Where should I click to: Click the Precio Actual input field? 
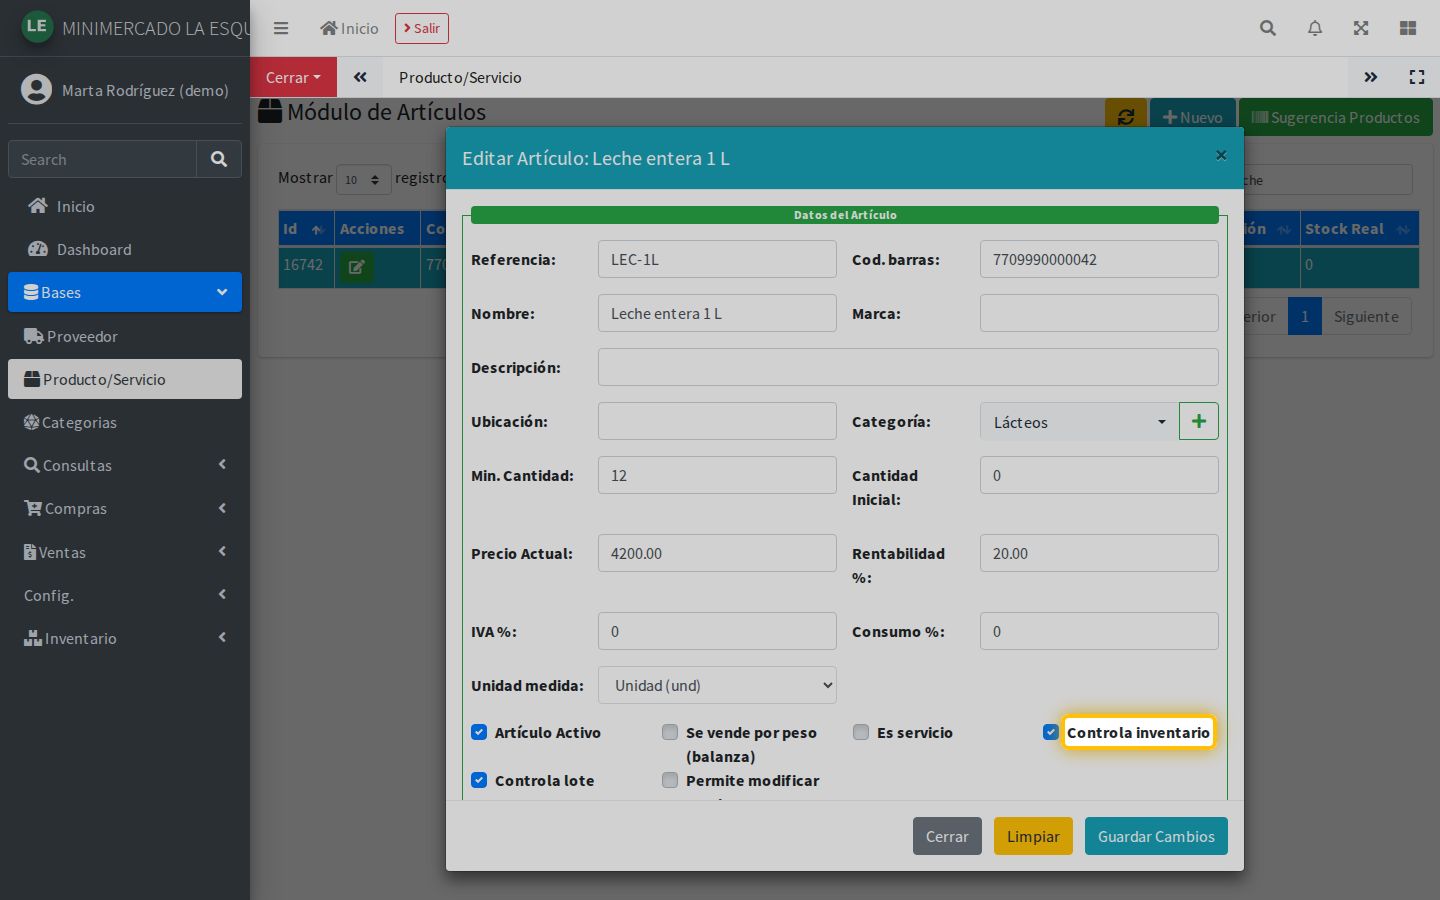(717, 553)
